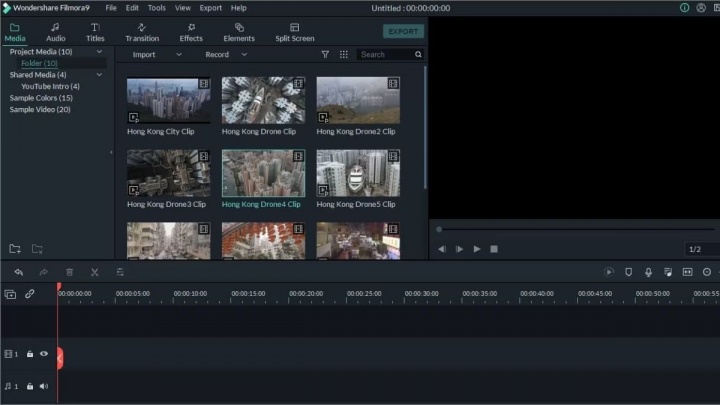Toggle lock on audio track 1

click(30, 387)
